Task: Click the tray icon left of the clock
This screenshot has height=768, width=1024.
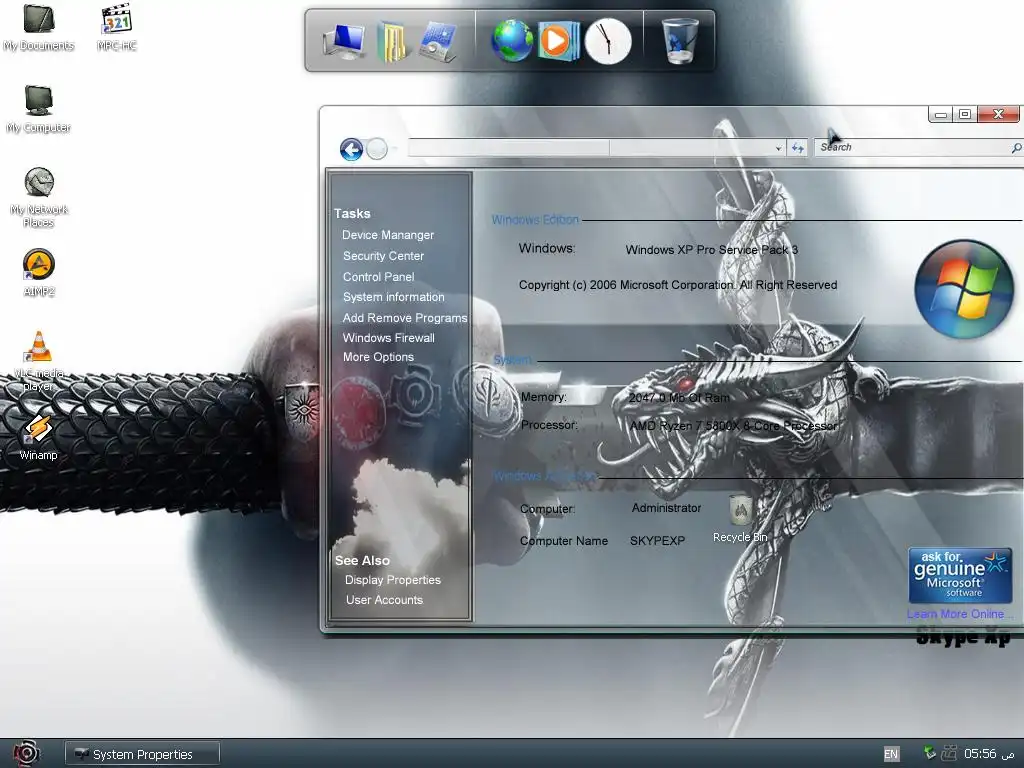Action: pos(949,754)
